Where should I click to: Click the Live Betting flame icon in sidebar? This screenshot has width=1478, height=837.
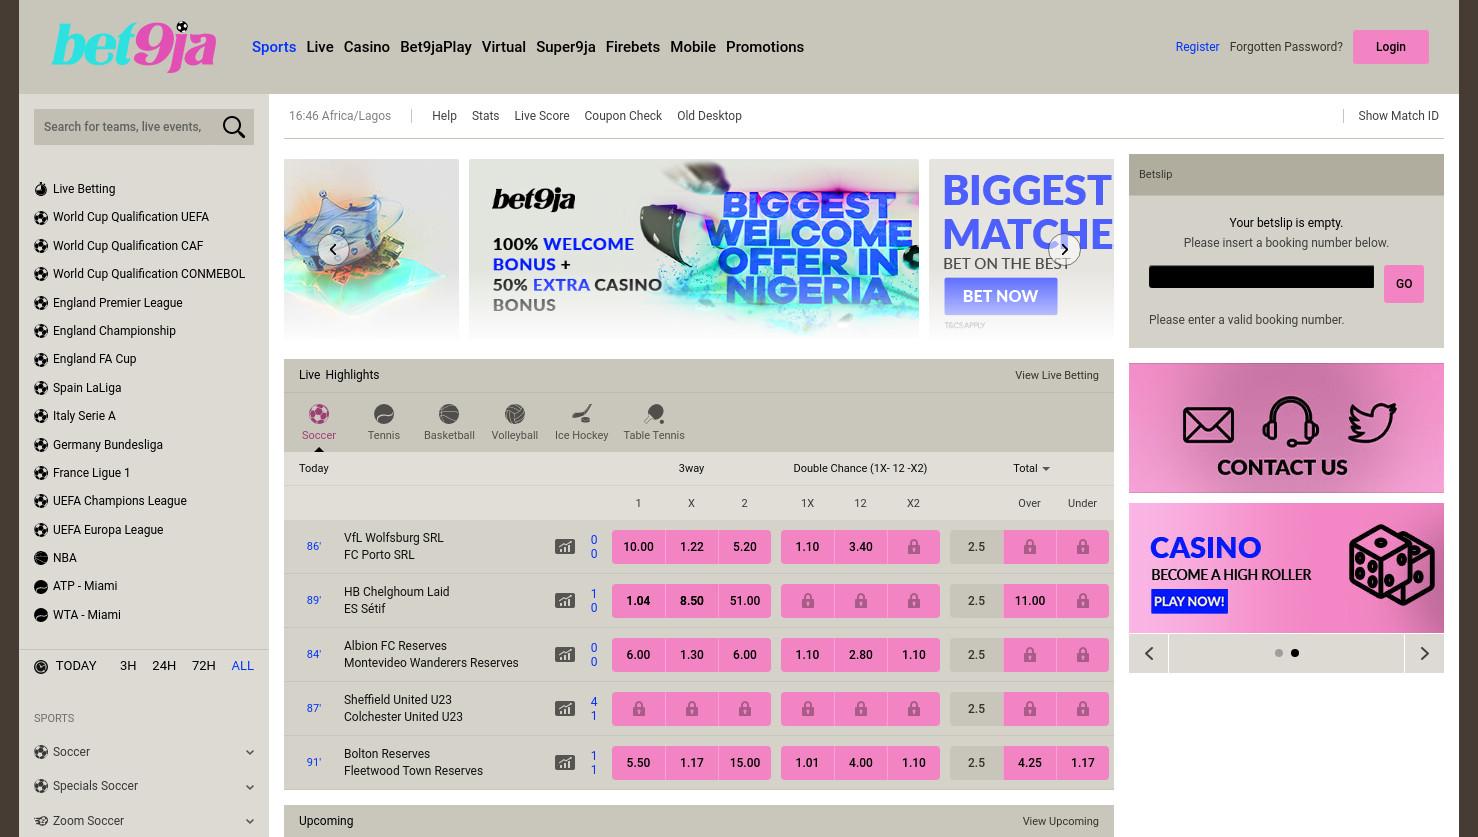41,189
